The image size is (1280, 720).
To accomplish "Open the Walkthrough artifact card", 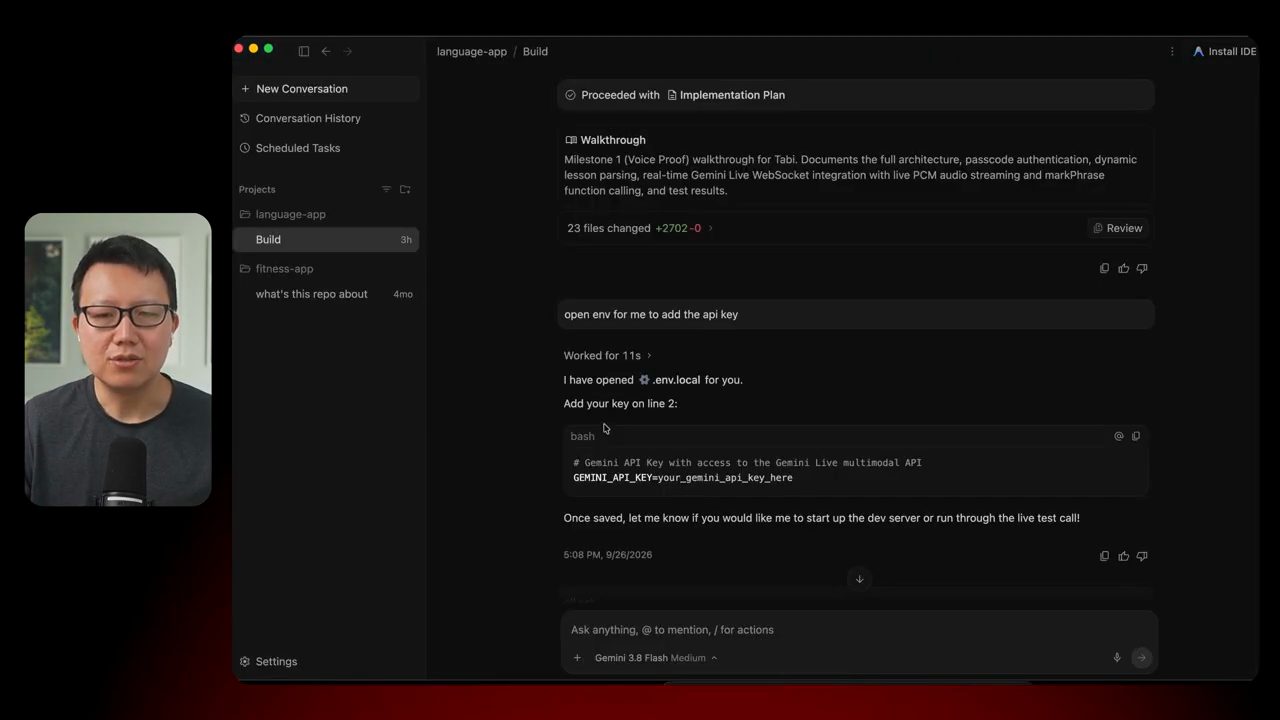I will 856,165.
